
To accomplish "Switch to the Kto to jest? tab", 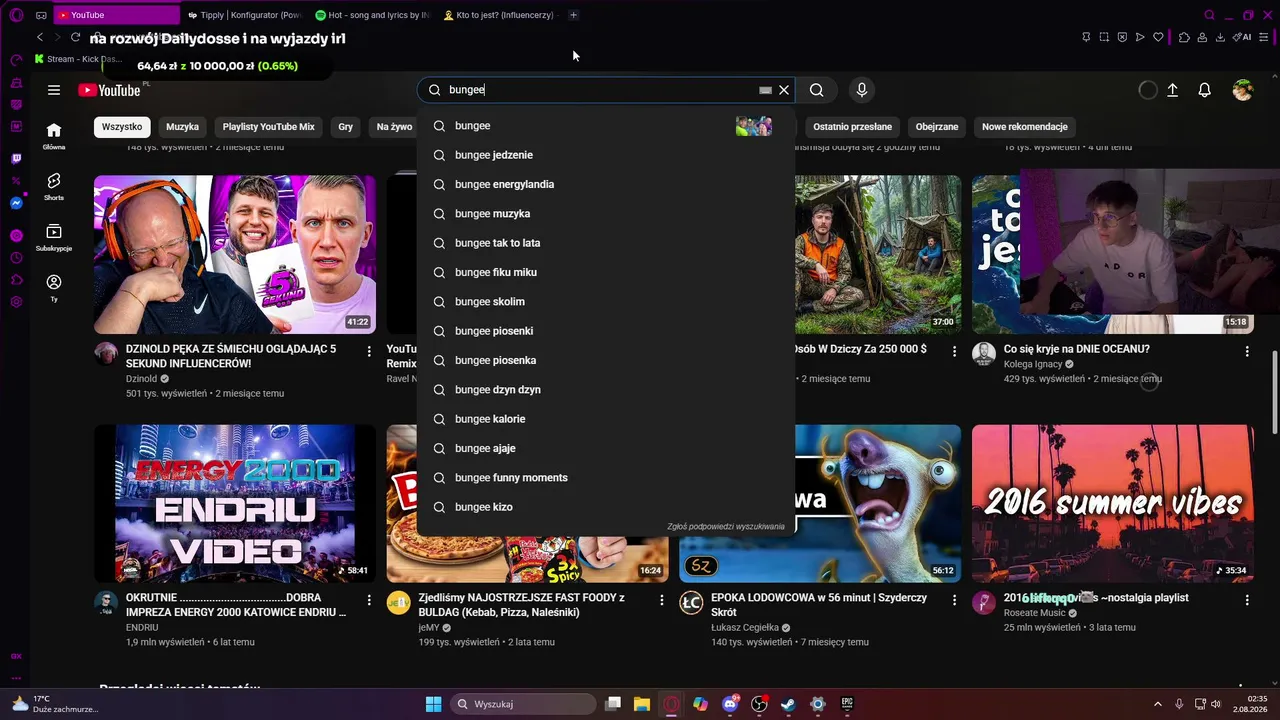I will coord(498,15).
